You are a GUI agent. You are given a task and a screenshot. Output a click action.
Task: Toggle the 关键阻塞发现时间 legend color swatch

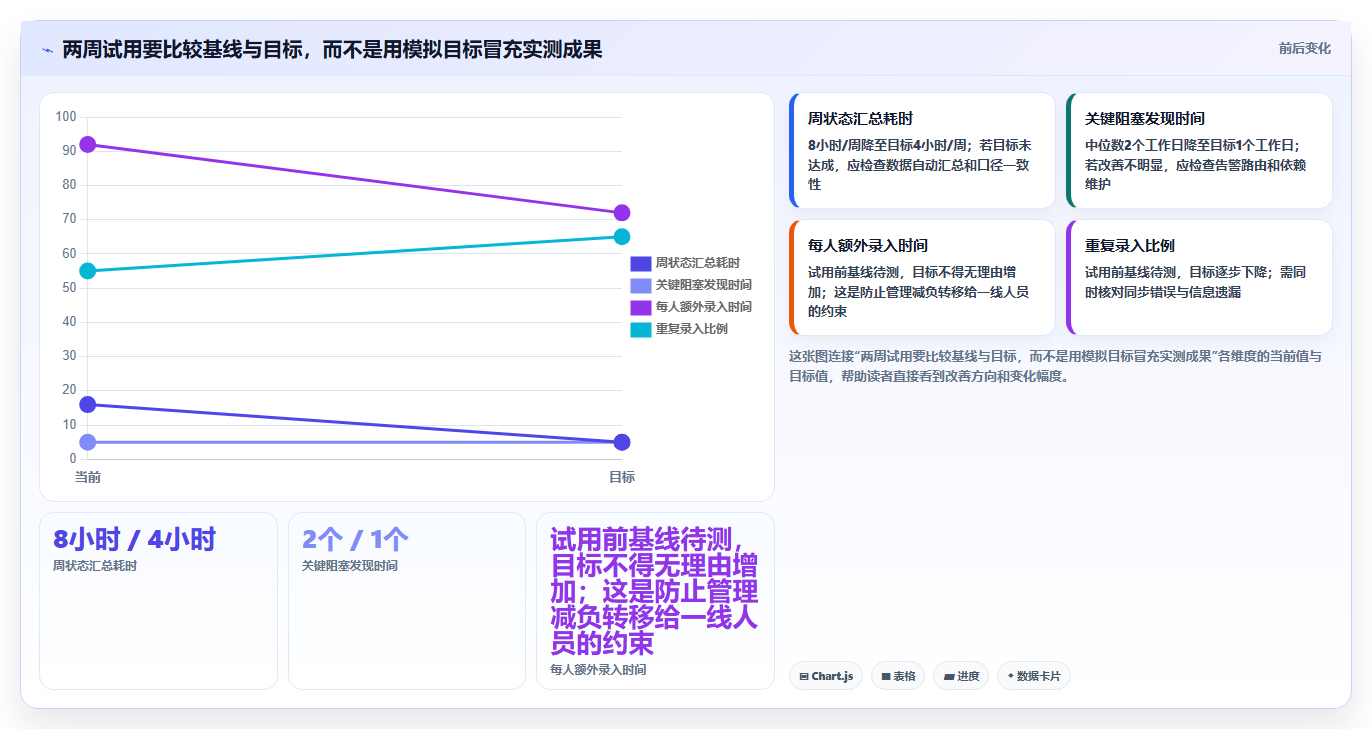640,285
